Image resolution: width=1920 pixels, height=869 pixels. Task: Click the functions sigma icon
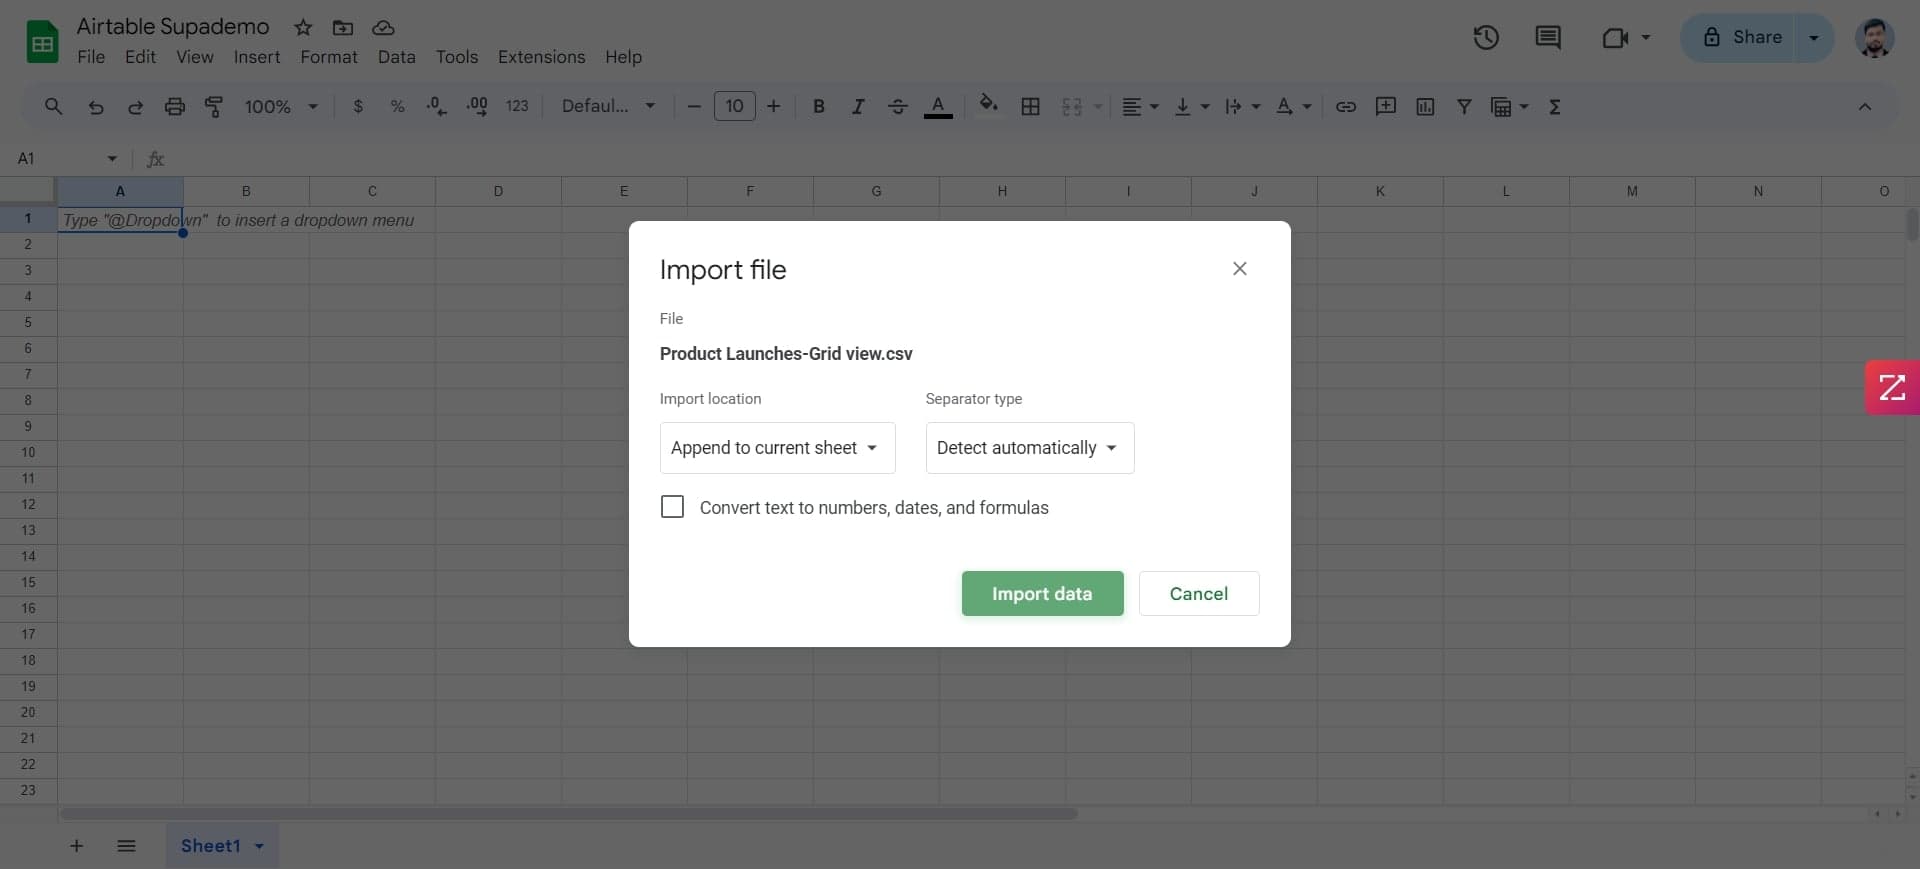(1554, 106)
